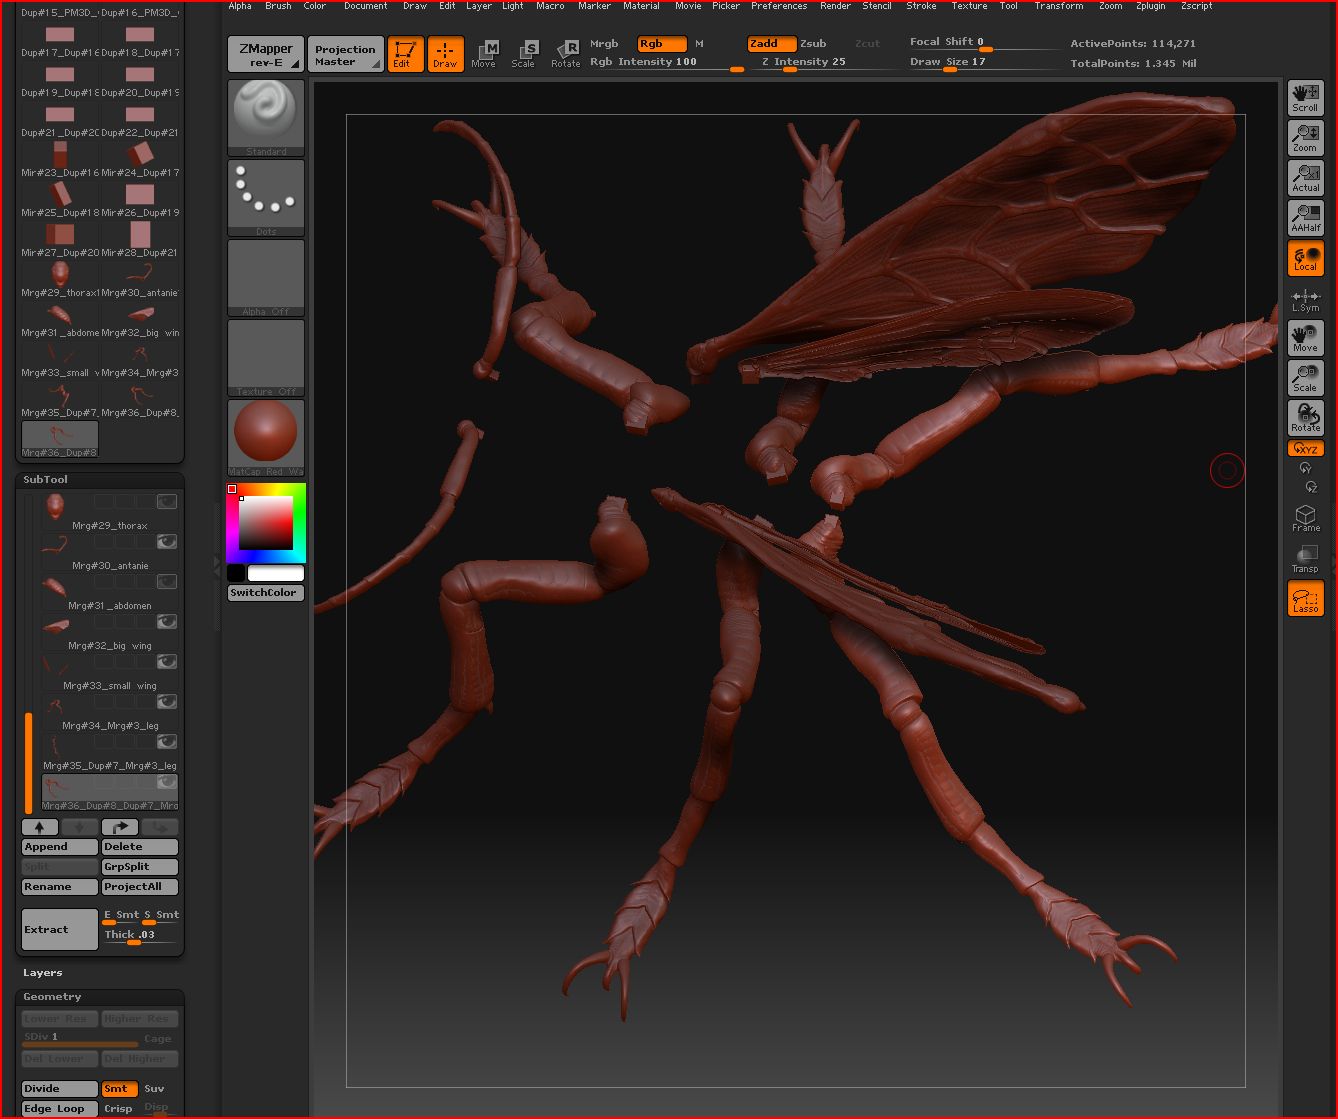Toggle Zsub sculpting mode

[813, 44]
